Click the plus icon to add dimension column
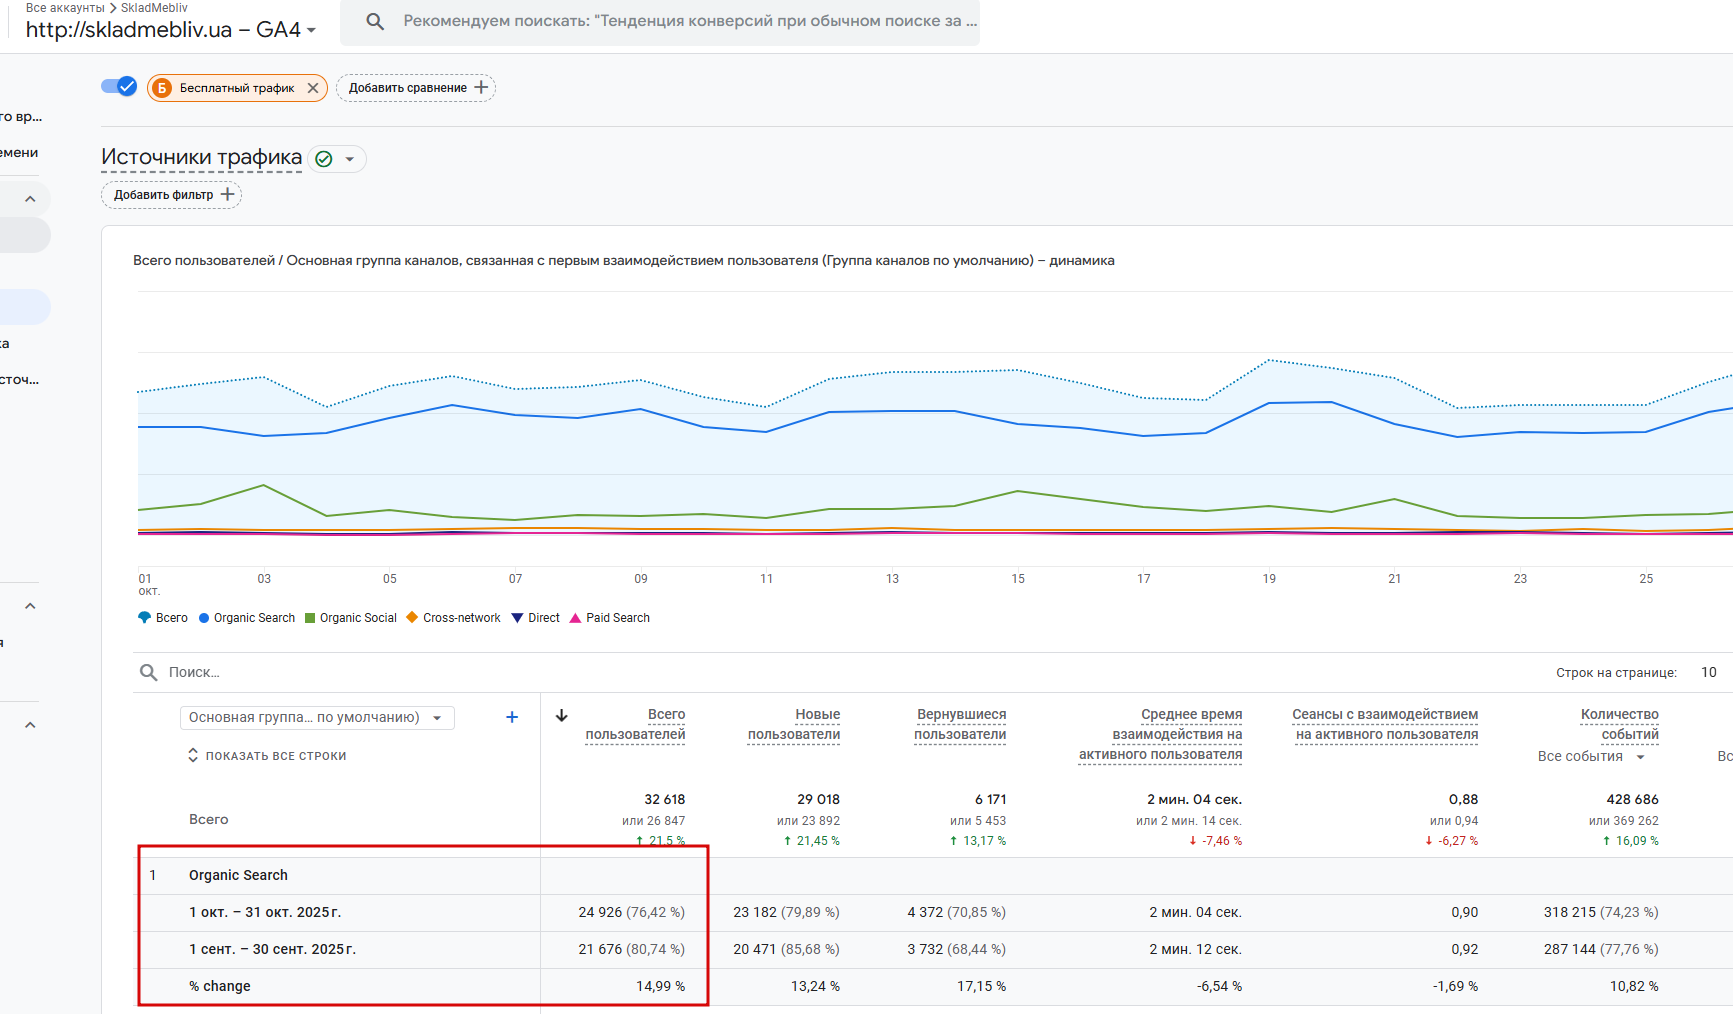This screenshot has width=1733, height=1014. pos(512,717)
